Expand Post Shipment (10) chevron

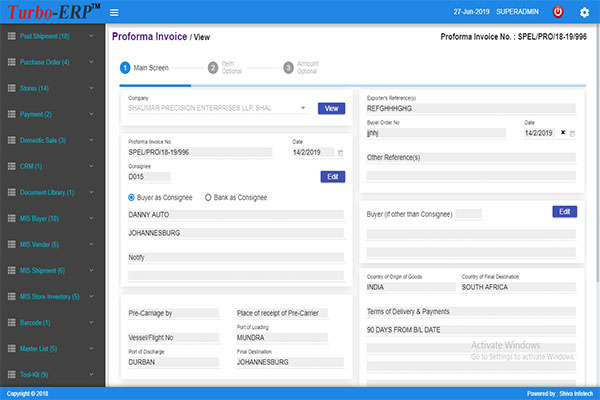click(x=91, y=36)
